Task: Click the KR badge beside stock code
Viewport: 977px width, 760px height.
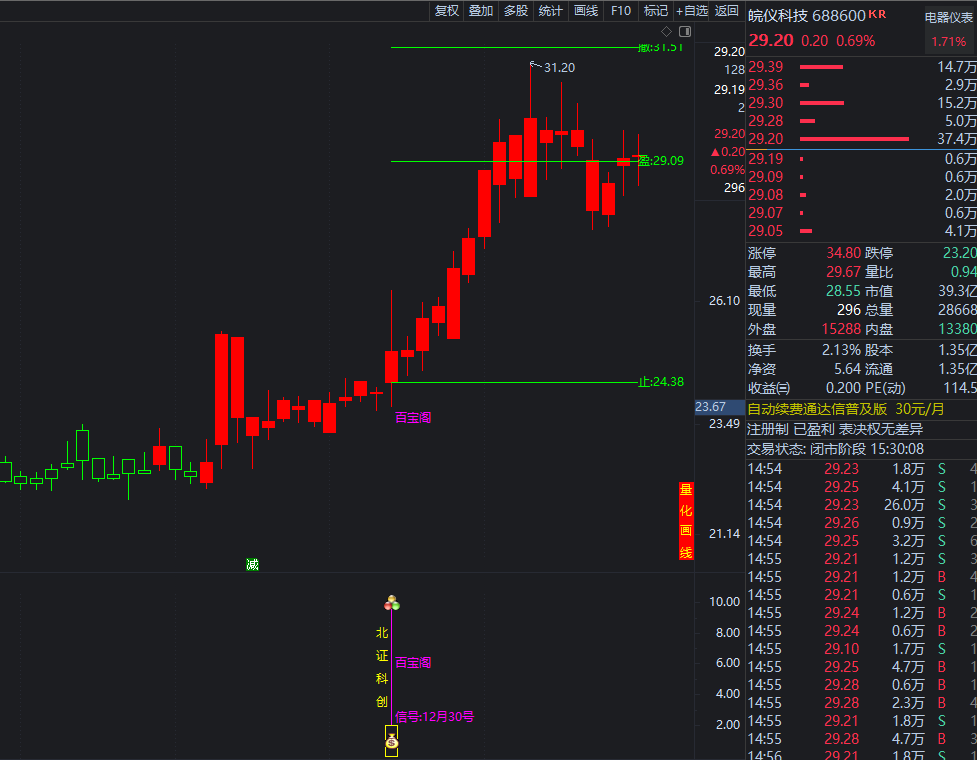Action: (877, 14)
